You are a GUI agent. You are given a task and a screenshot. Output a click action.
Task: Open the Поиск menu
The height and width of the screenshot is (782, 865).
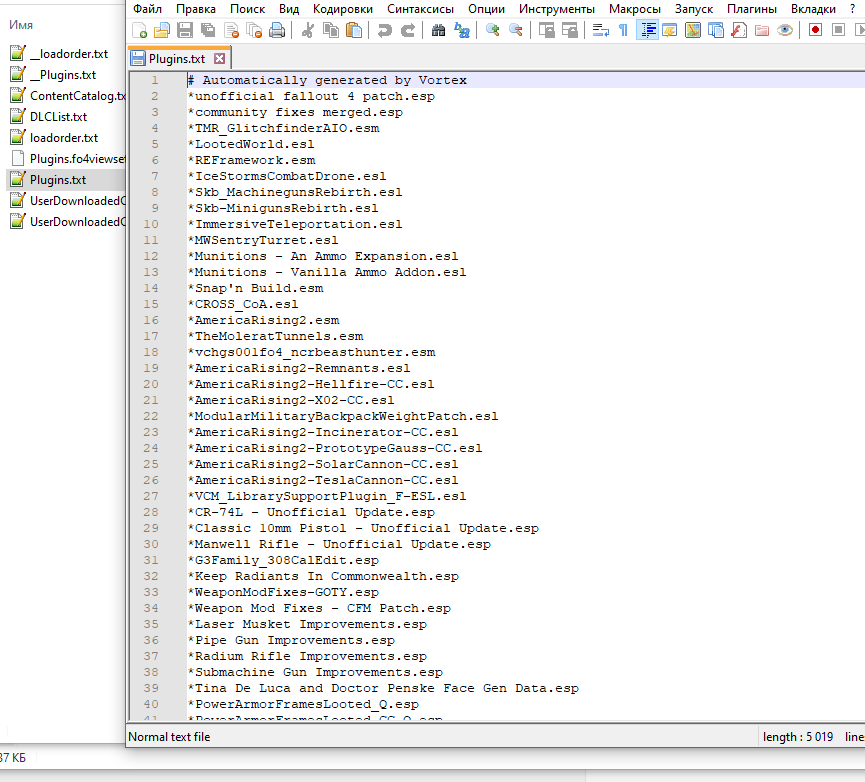pos(248,9)
